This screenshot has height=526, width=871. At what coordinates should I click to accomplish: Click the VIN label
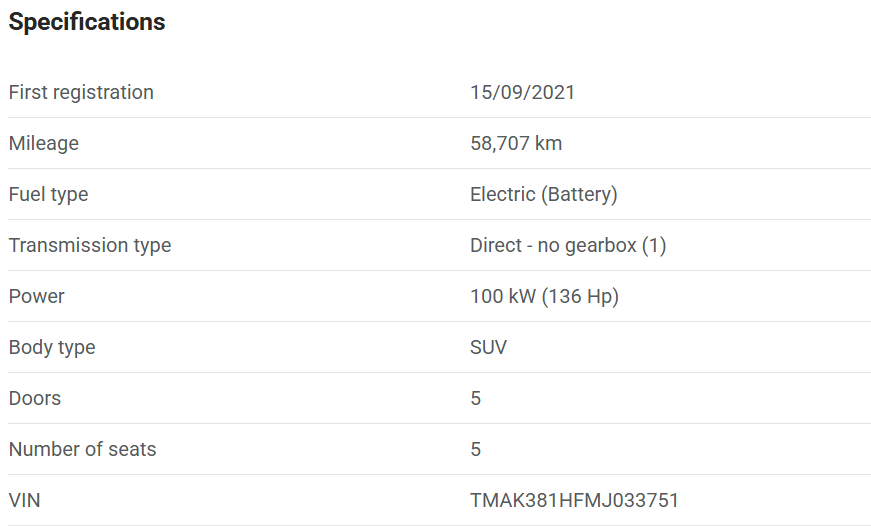click(x=24, y=500)
